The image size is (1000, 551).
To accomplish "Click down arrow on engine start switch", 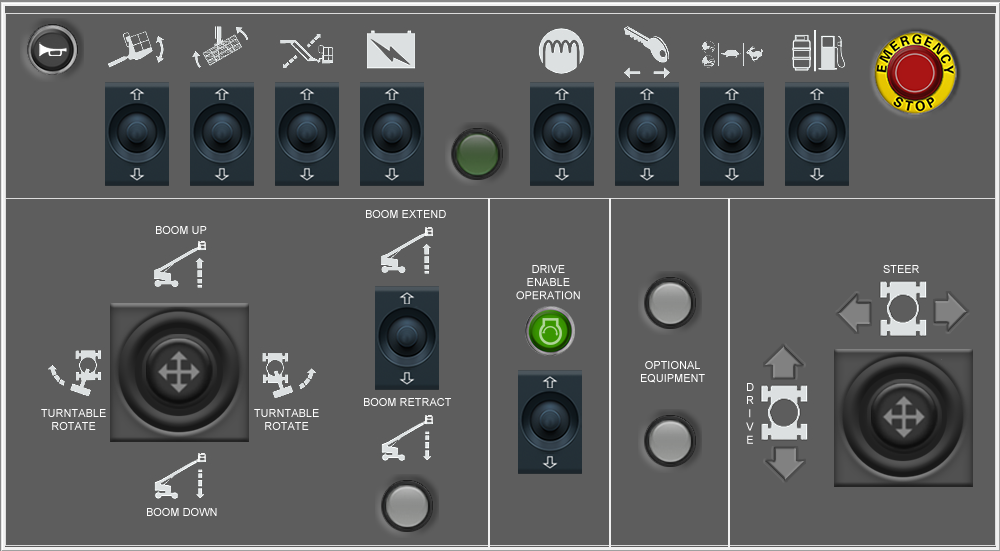I will coord(647,174).
